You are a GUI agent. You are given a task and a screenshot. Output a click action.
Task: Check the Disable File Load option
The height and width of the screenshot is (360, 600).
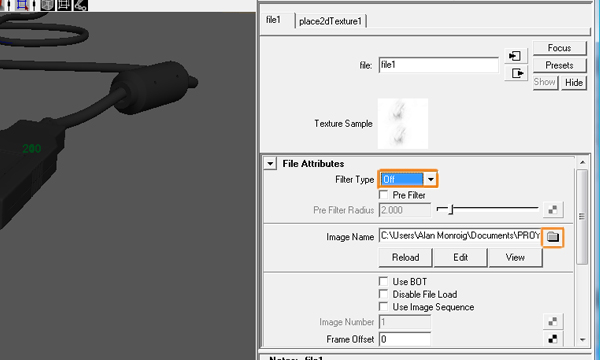click(x=383, y=294)
